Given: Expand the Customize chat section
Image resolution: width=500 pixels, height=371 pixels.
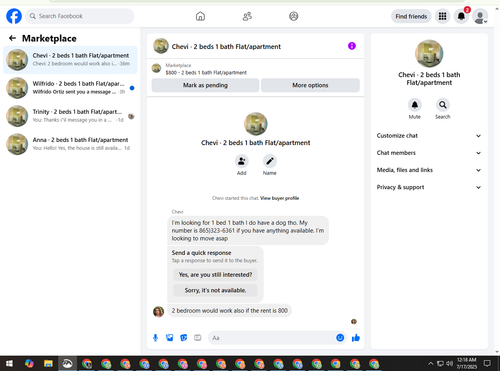Looking at the screenshot, I should (x=429, y=136).
